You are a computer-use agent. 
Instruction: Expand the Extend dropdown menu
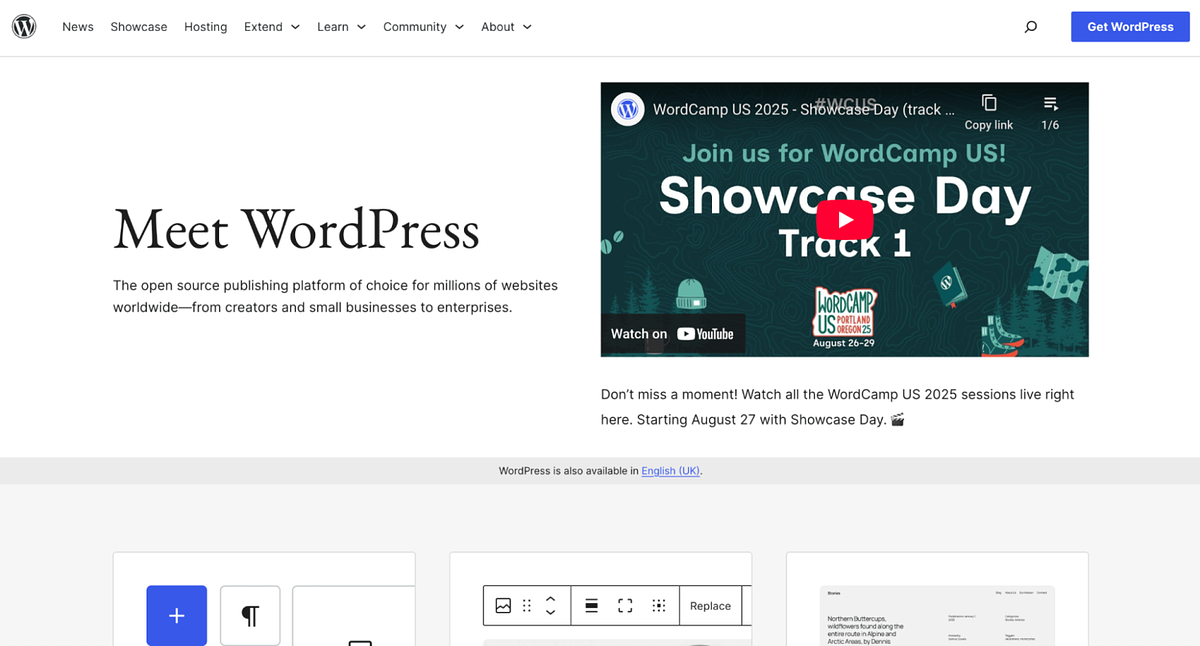click(x=271, y=26)
